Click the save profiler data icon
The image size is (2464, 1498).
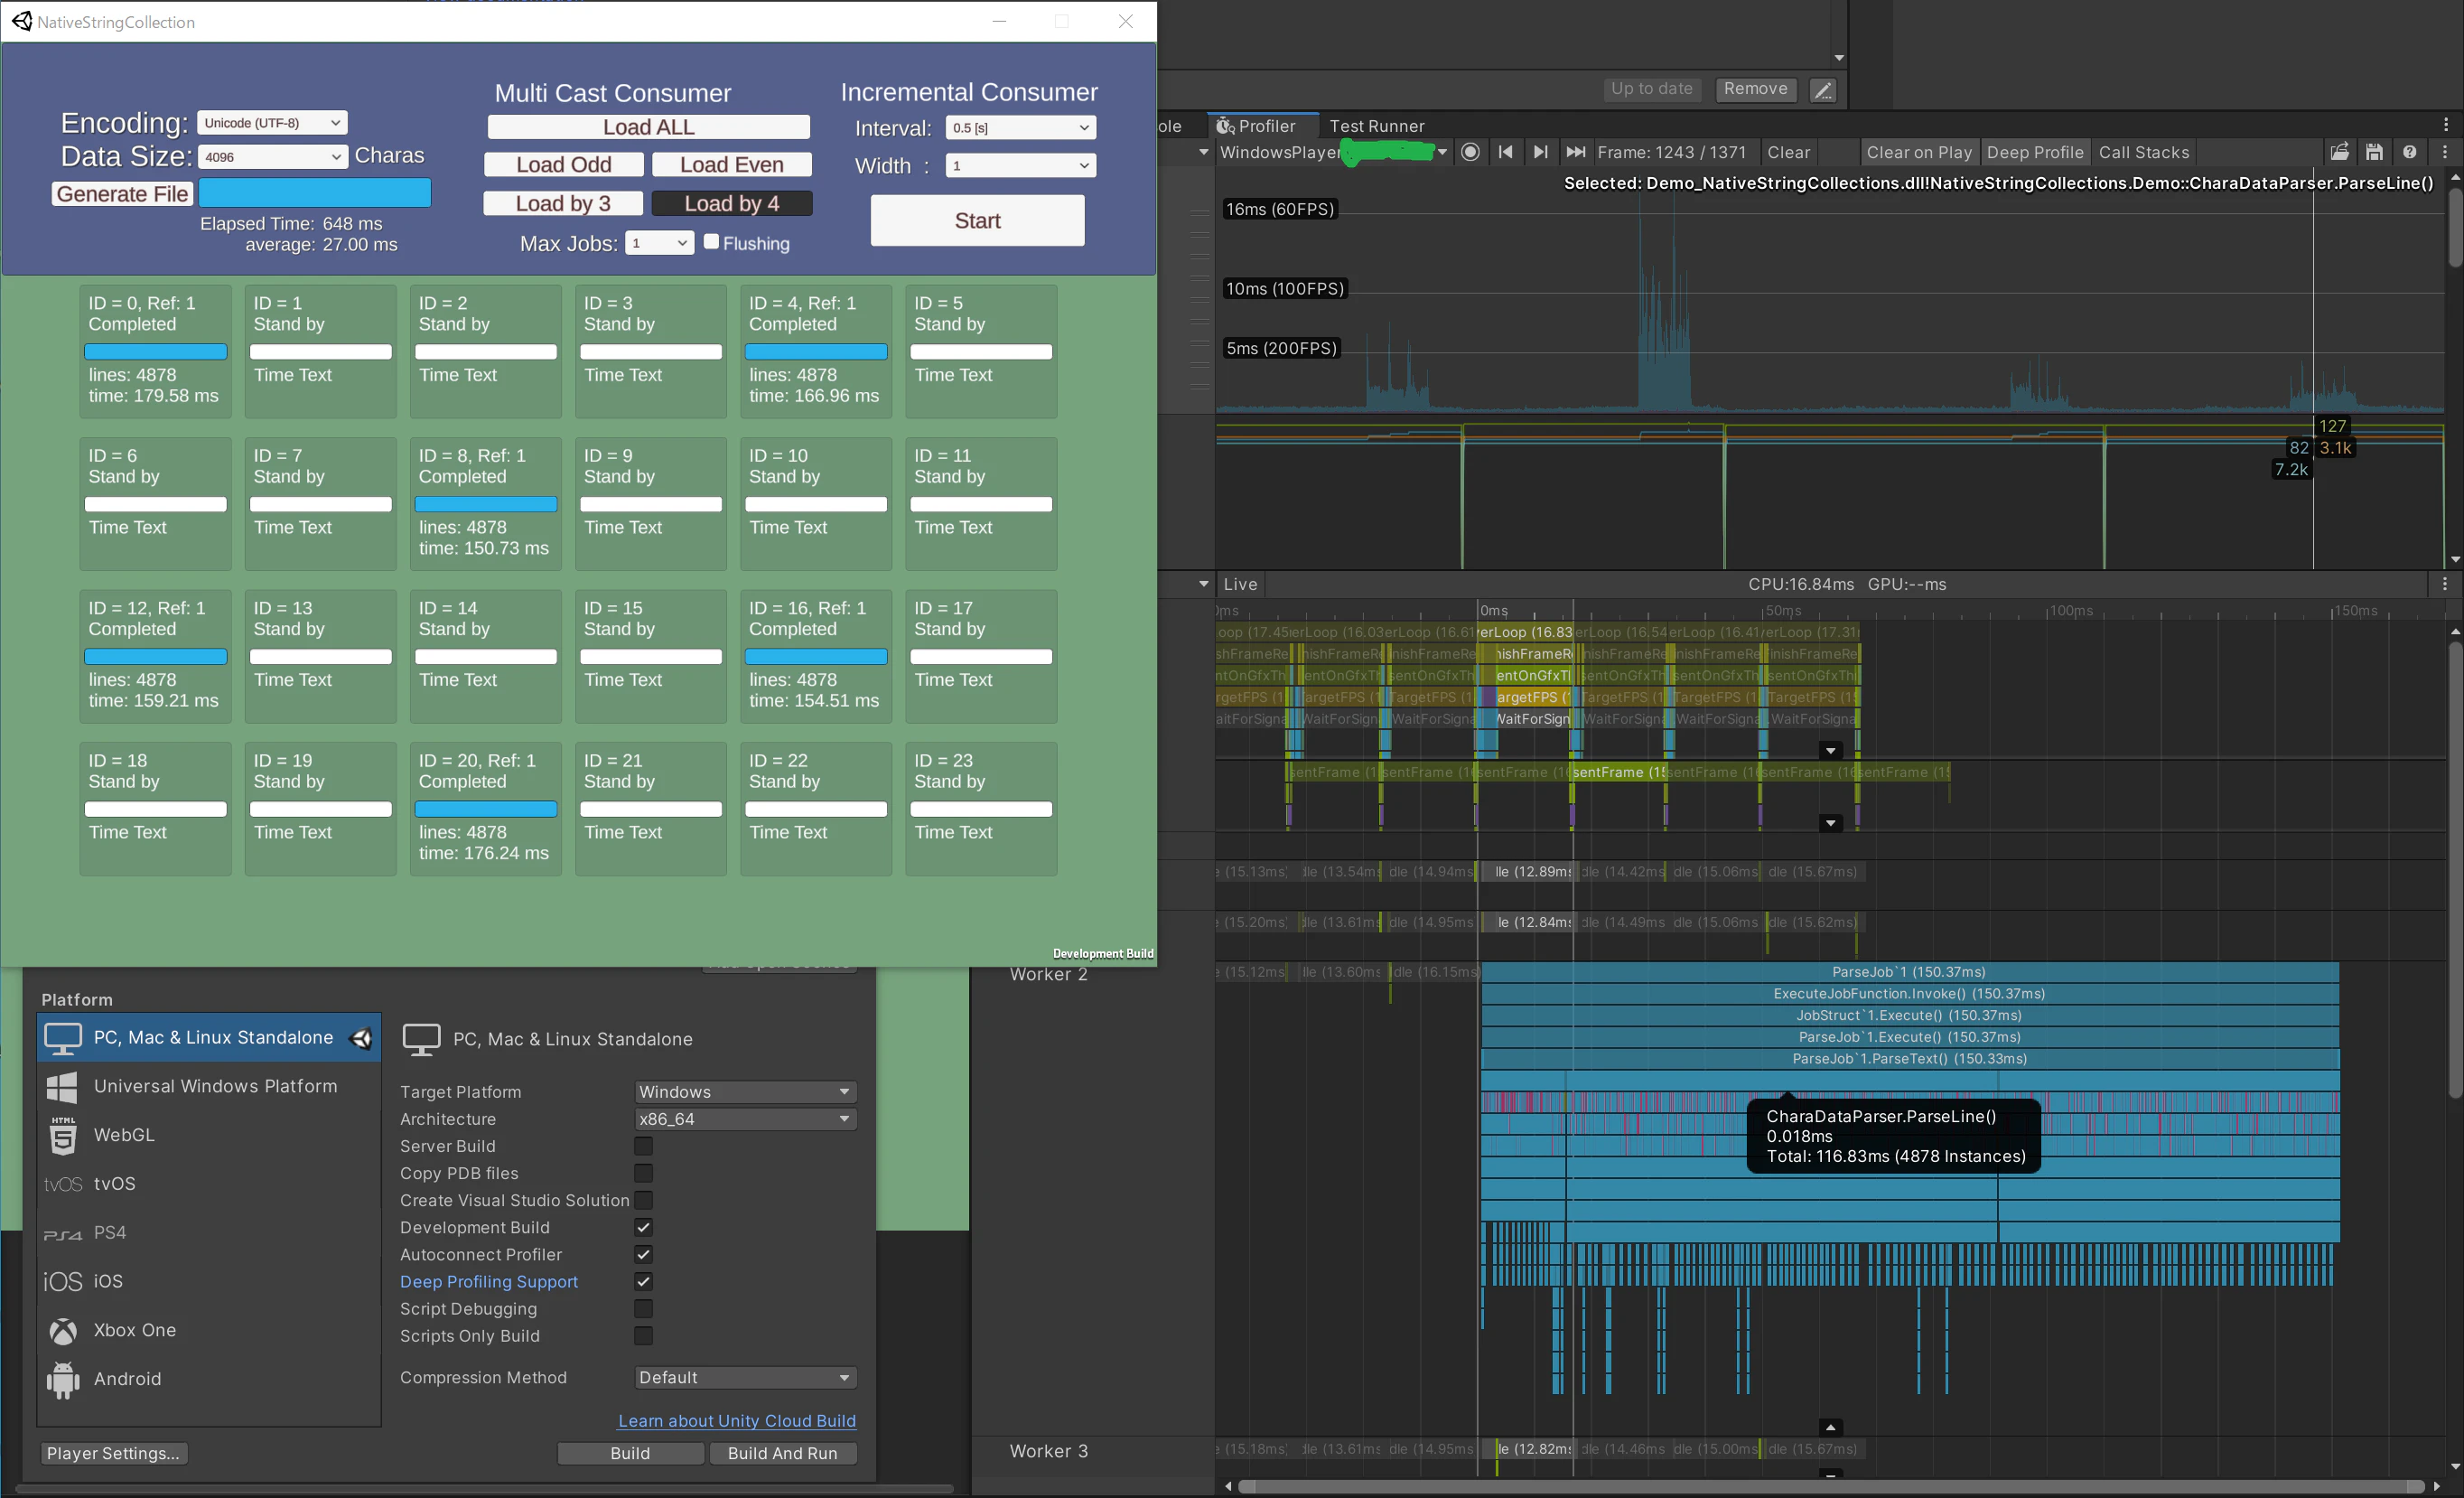(2374, 152)
